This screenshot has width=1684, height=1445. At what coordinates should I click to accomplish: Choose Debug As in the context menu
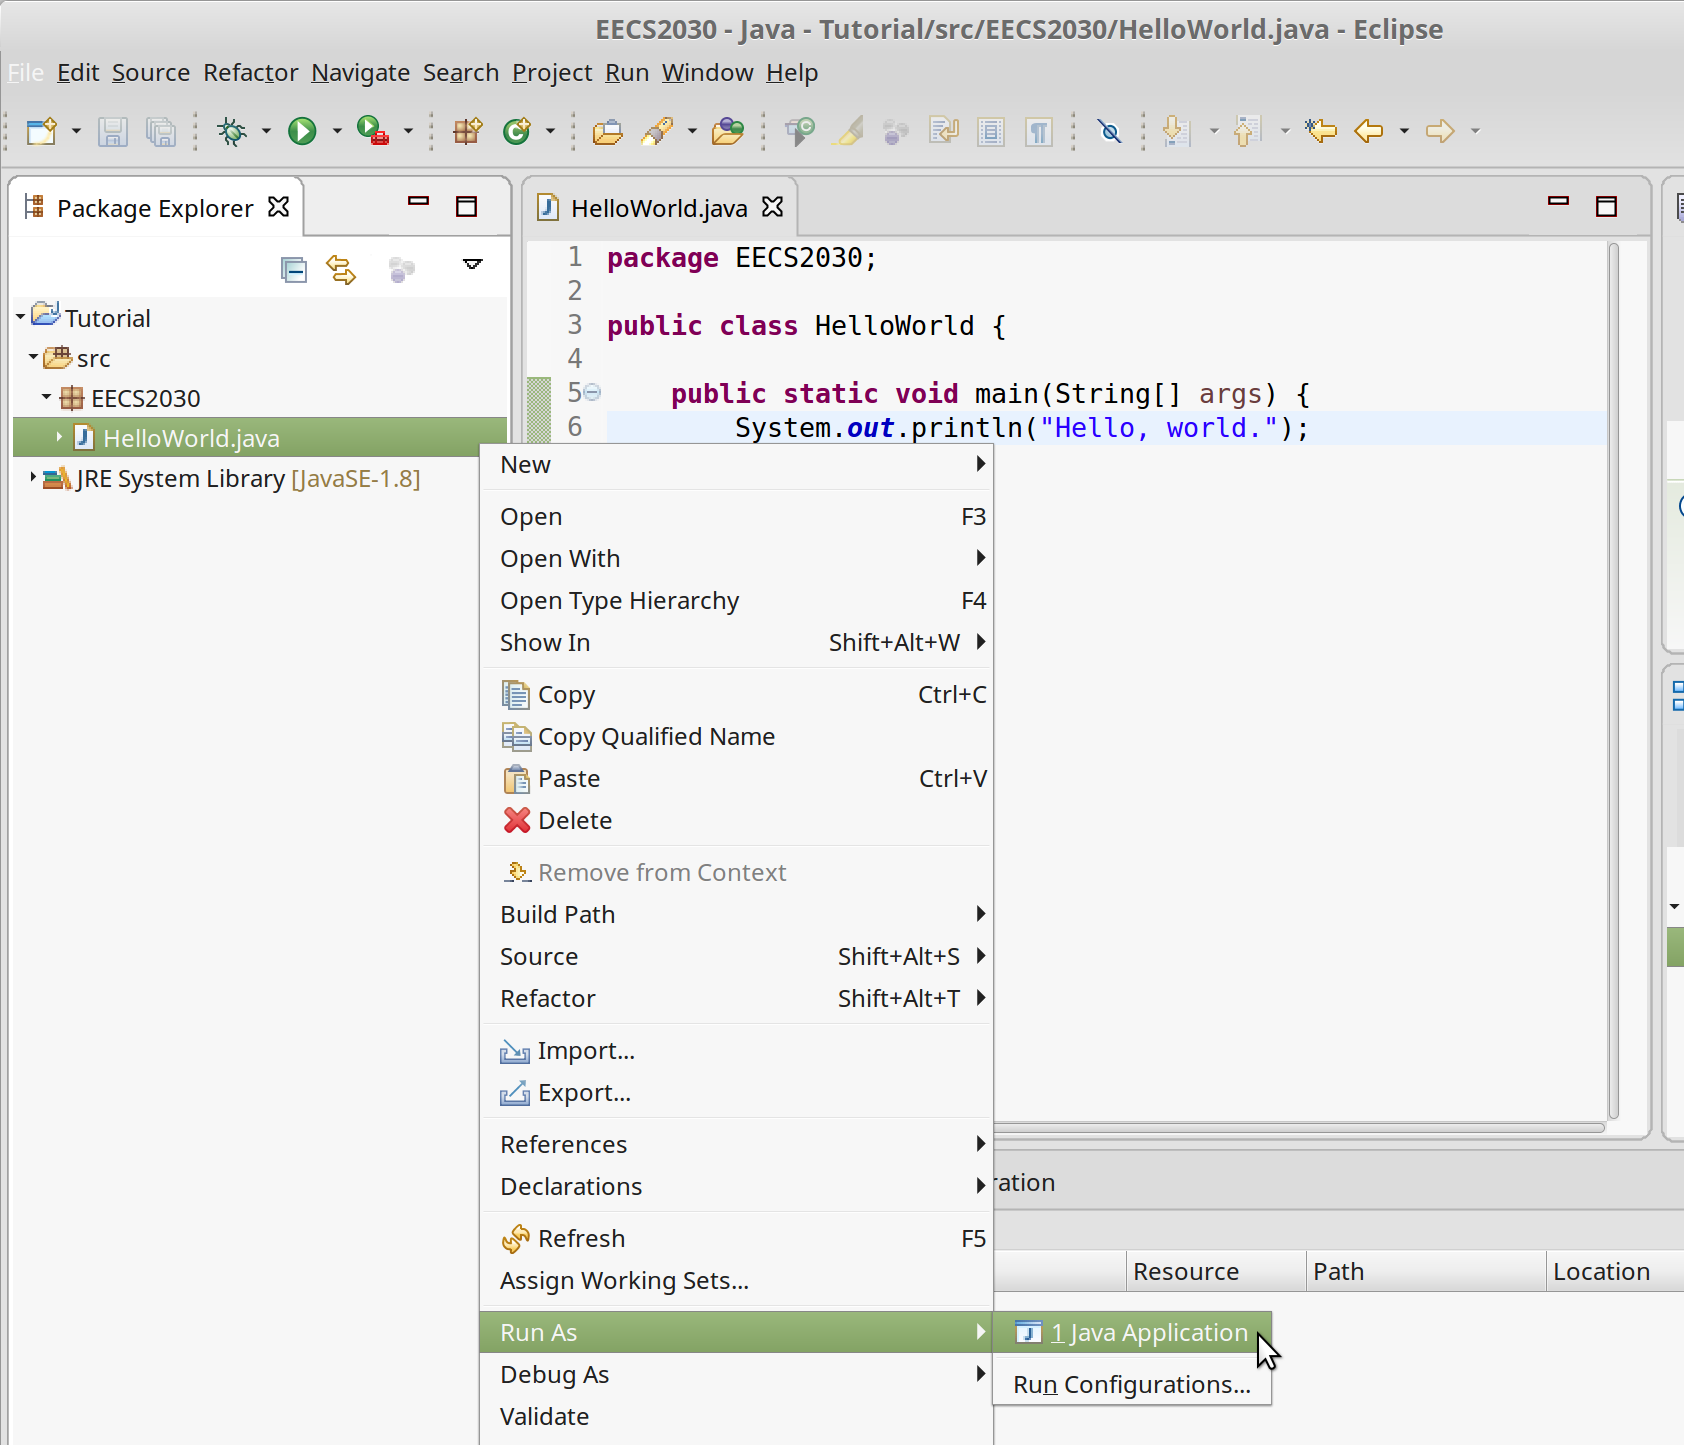tap(737, 1375)
